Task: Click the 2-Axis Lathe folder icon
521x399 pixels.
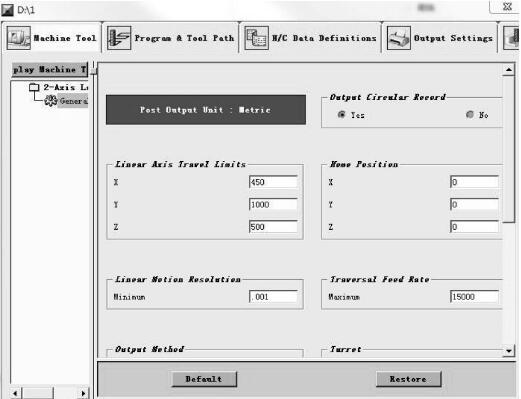Action: click(x=34, y=87)
